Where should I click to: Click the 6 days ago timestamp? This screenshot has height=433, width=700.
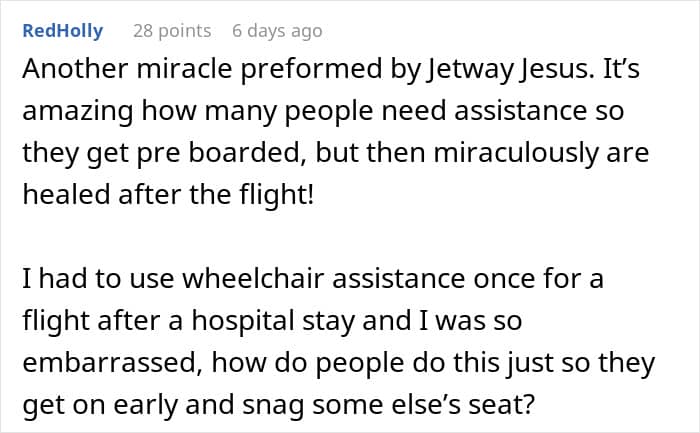277,31
